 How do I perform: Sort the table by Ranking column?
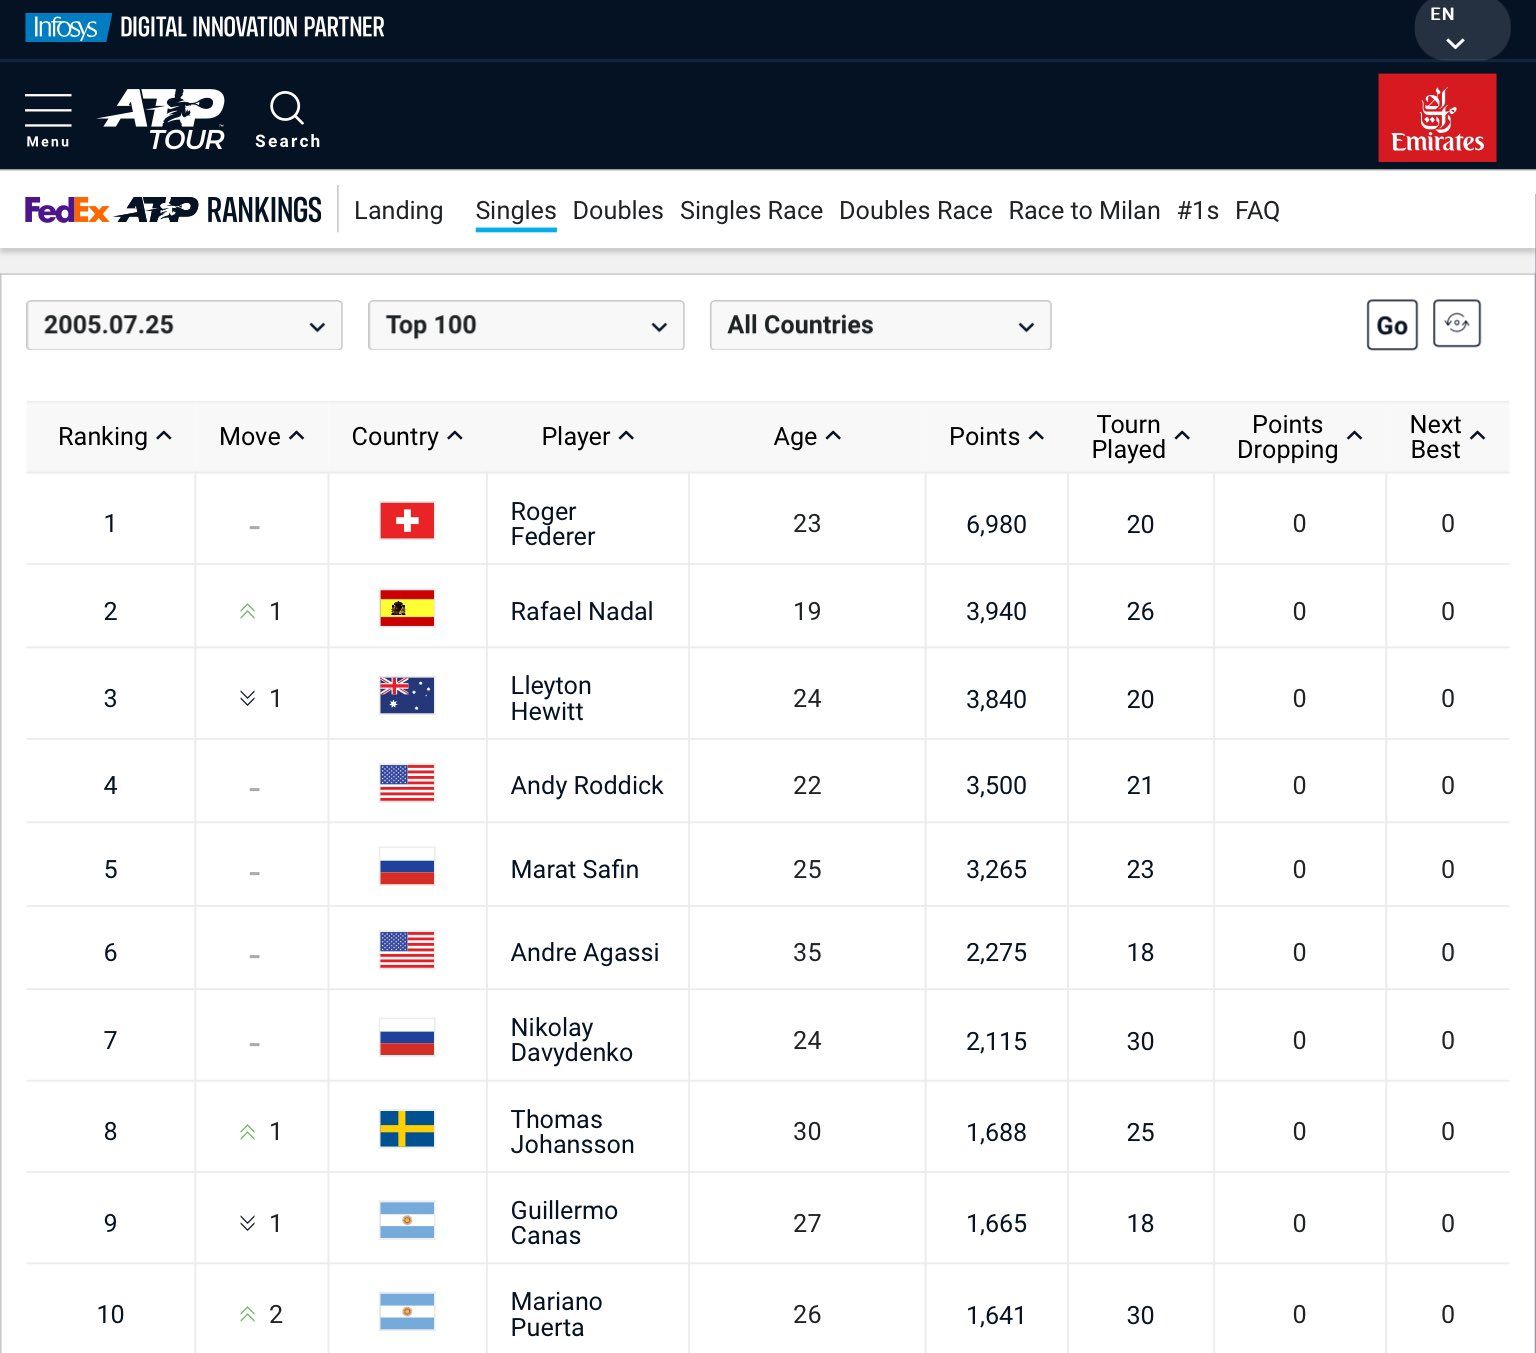(114, 437)
